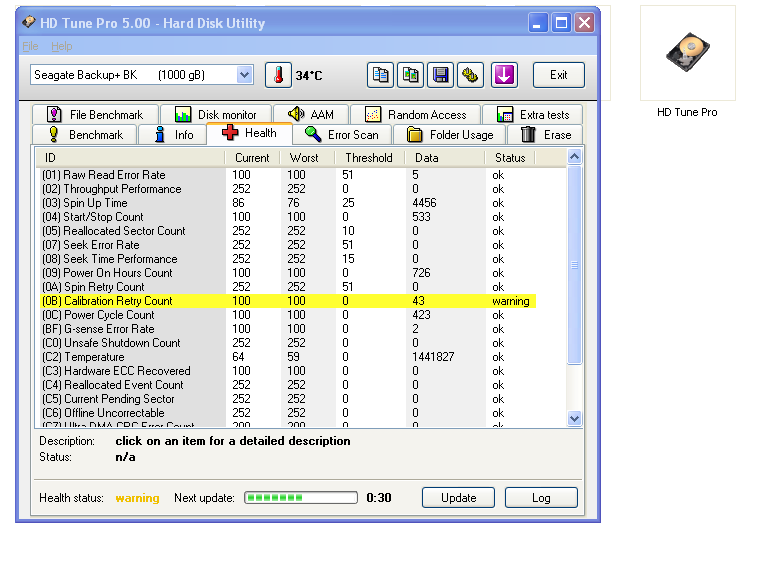Viewport: 757px width, 564px height.
Task: Click the purple down-arrow minimize-to-tray icon
Action: 504,75
